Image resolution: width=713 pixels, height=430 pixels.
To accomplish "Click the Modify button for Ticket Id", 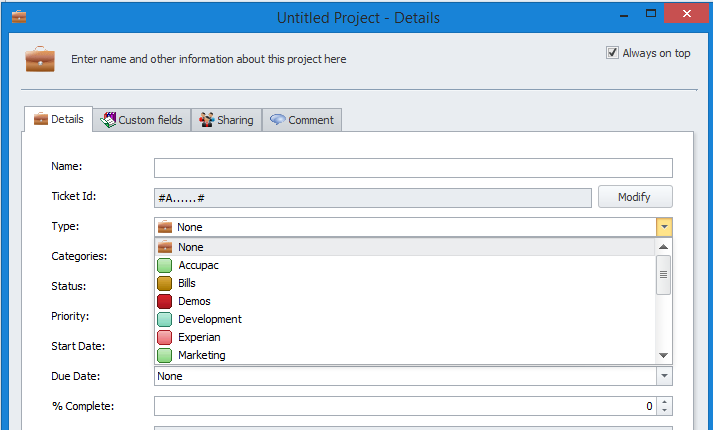I will pyautogui.click(x=634, y=197).
